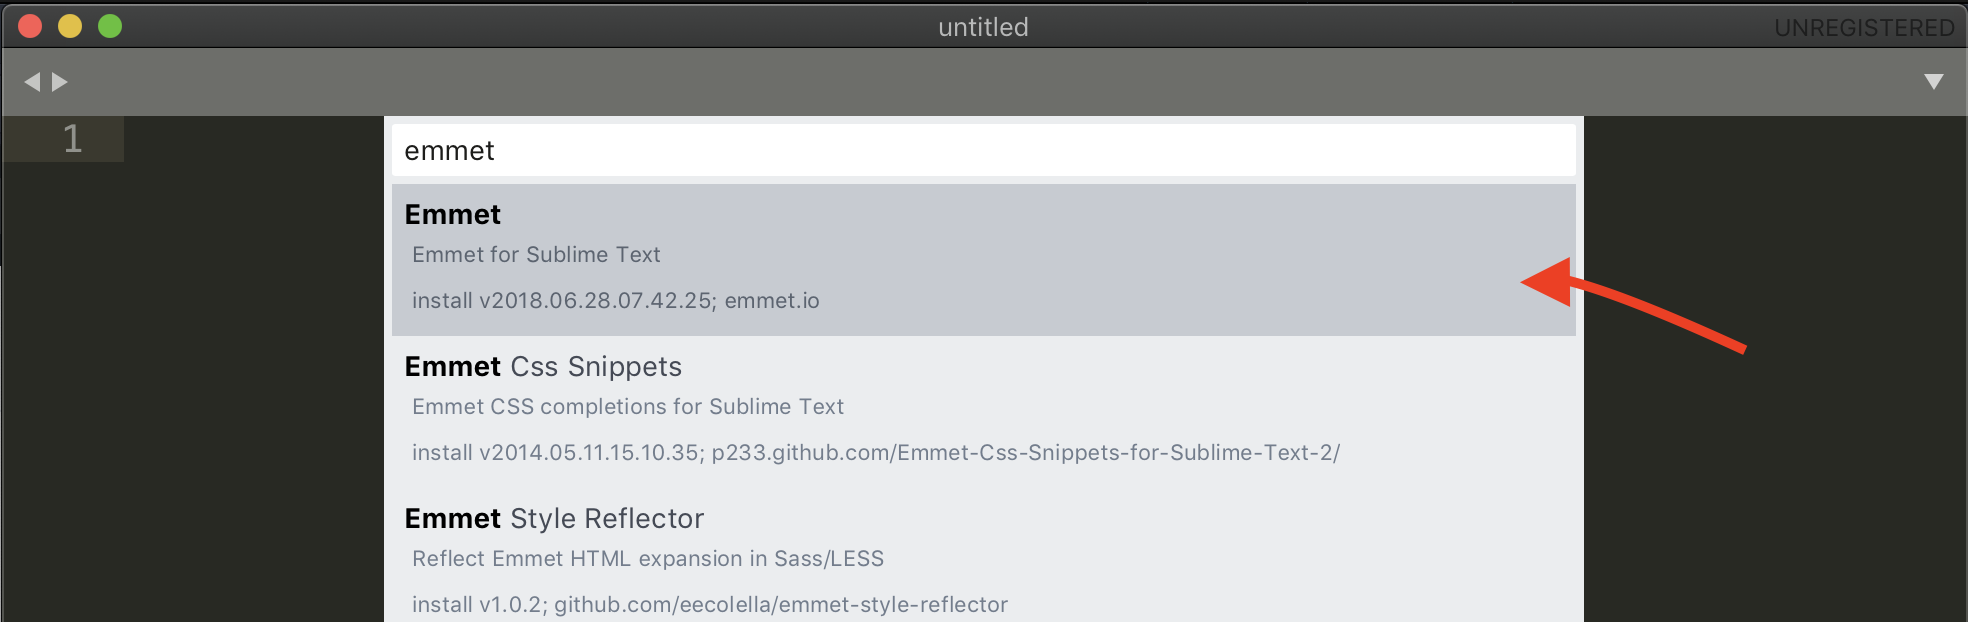This screenshot has height=622, width=1968.
Task: Minimize the window with the yellow button
Action: pos(70,26)
